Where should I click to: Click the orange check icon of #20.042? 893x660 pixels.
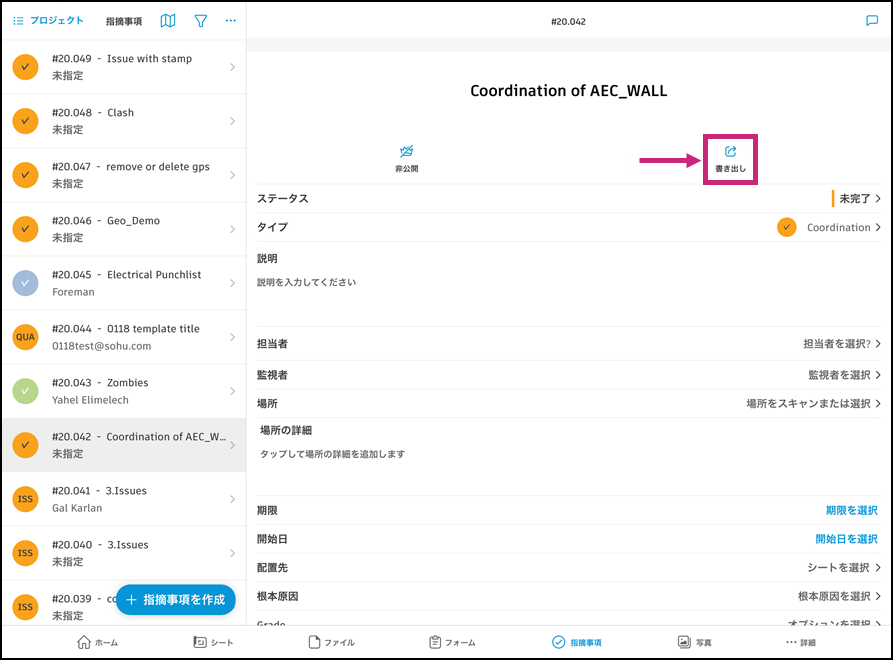click(x=26, y=445)
